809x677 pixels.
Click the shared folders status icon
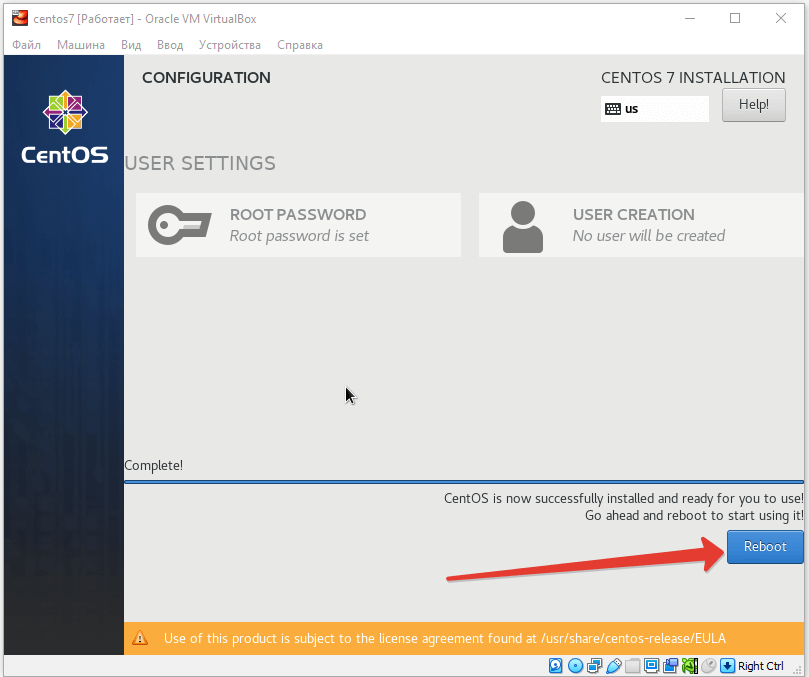click(632, 666)
